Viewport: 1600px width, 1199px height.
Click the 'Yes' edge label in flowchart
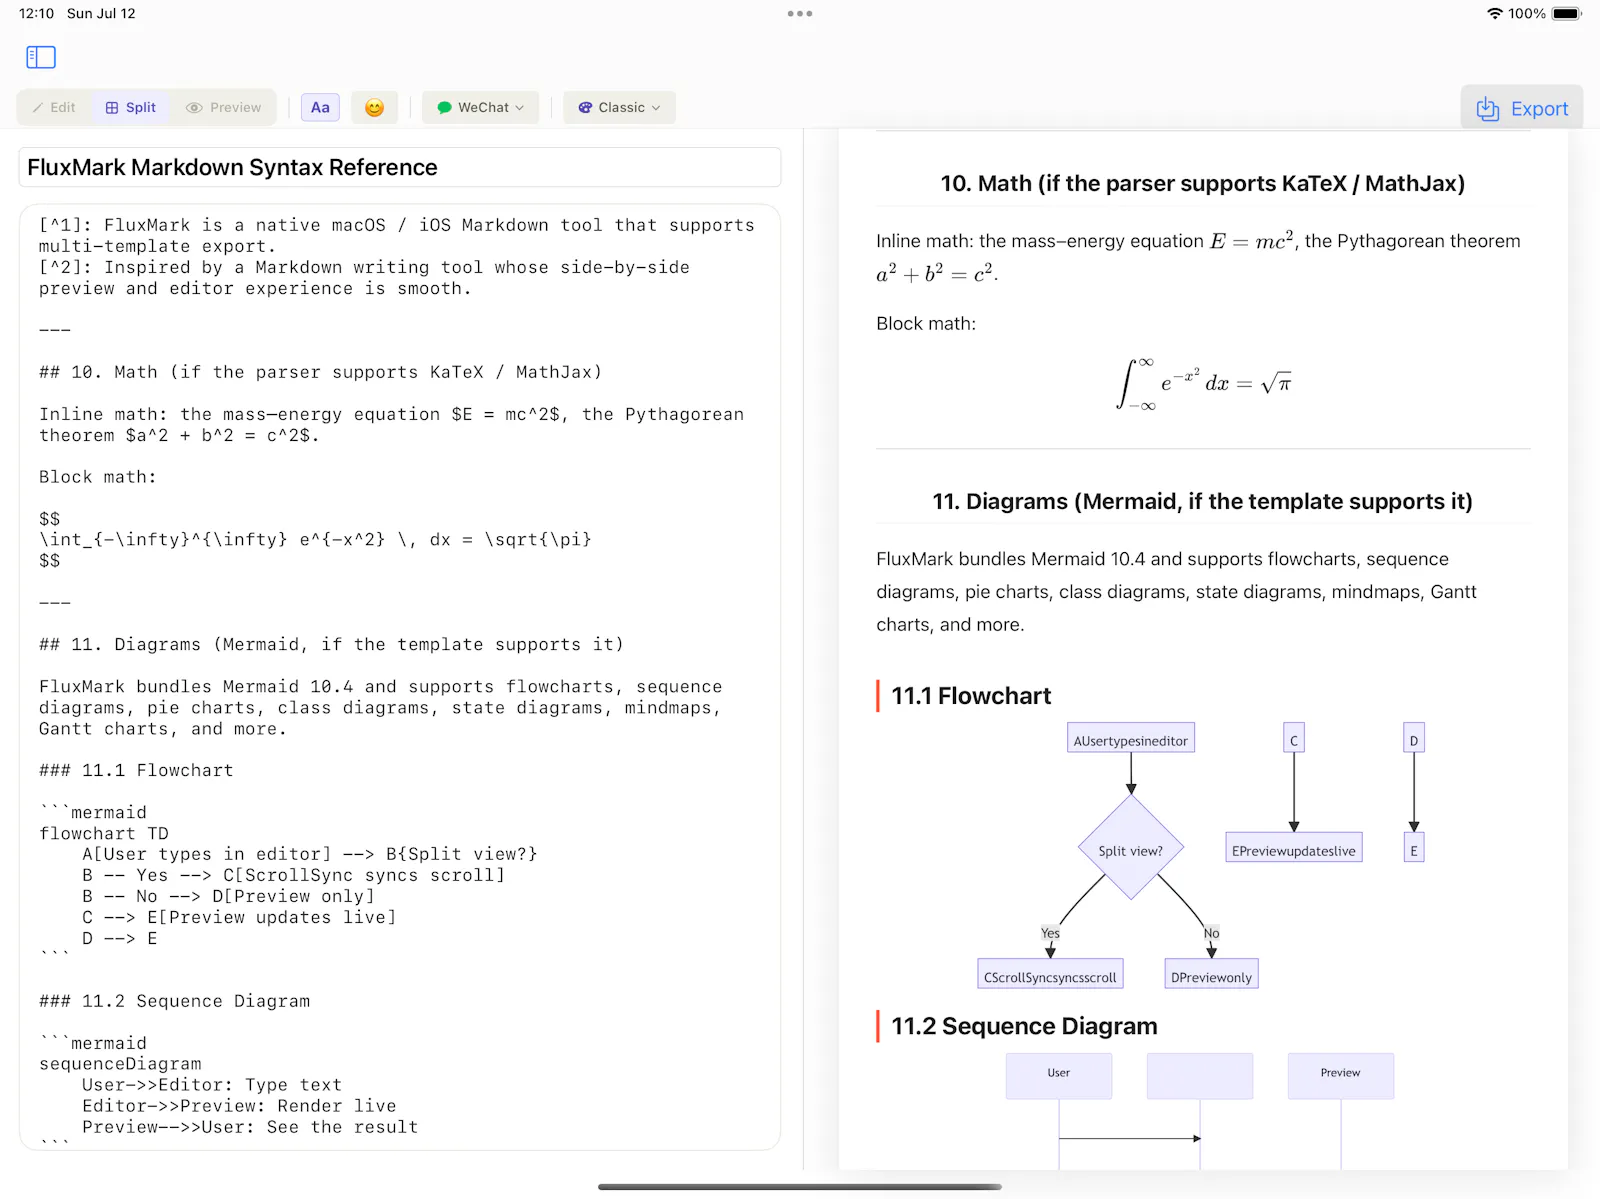pos(1050,933)
